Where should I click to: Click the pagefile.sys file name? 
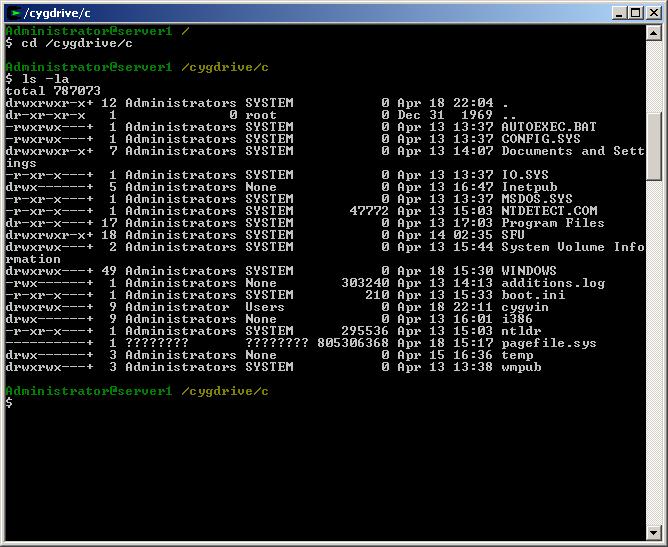click(x=548, y=343)
